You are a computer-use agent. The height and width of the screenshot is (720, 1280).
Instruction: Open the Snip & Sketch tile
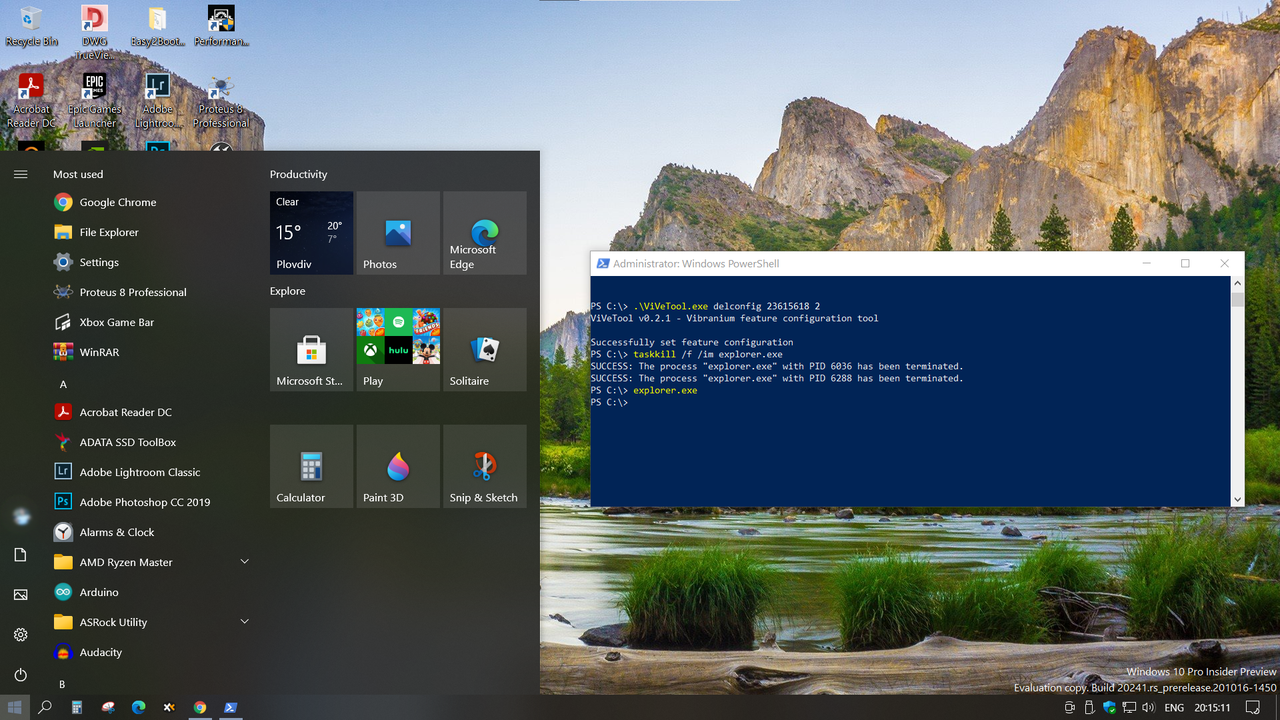485,466
